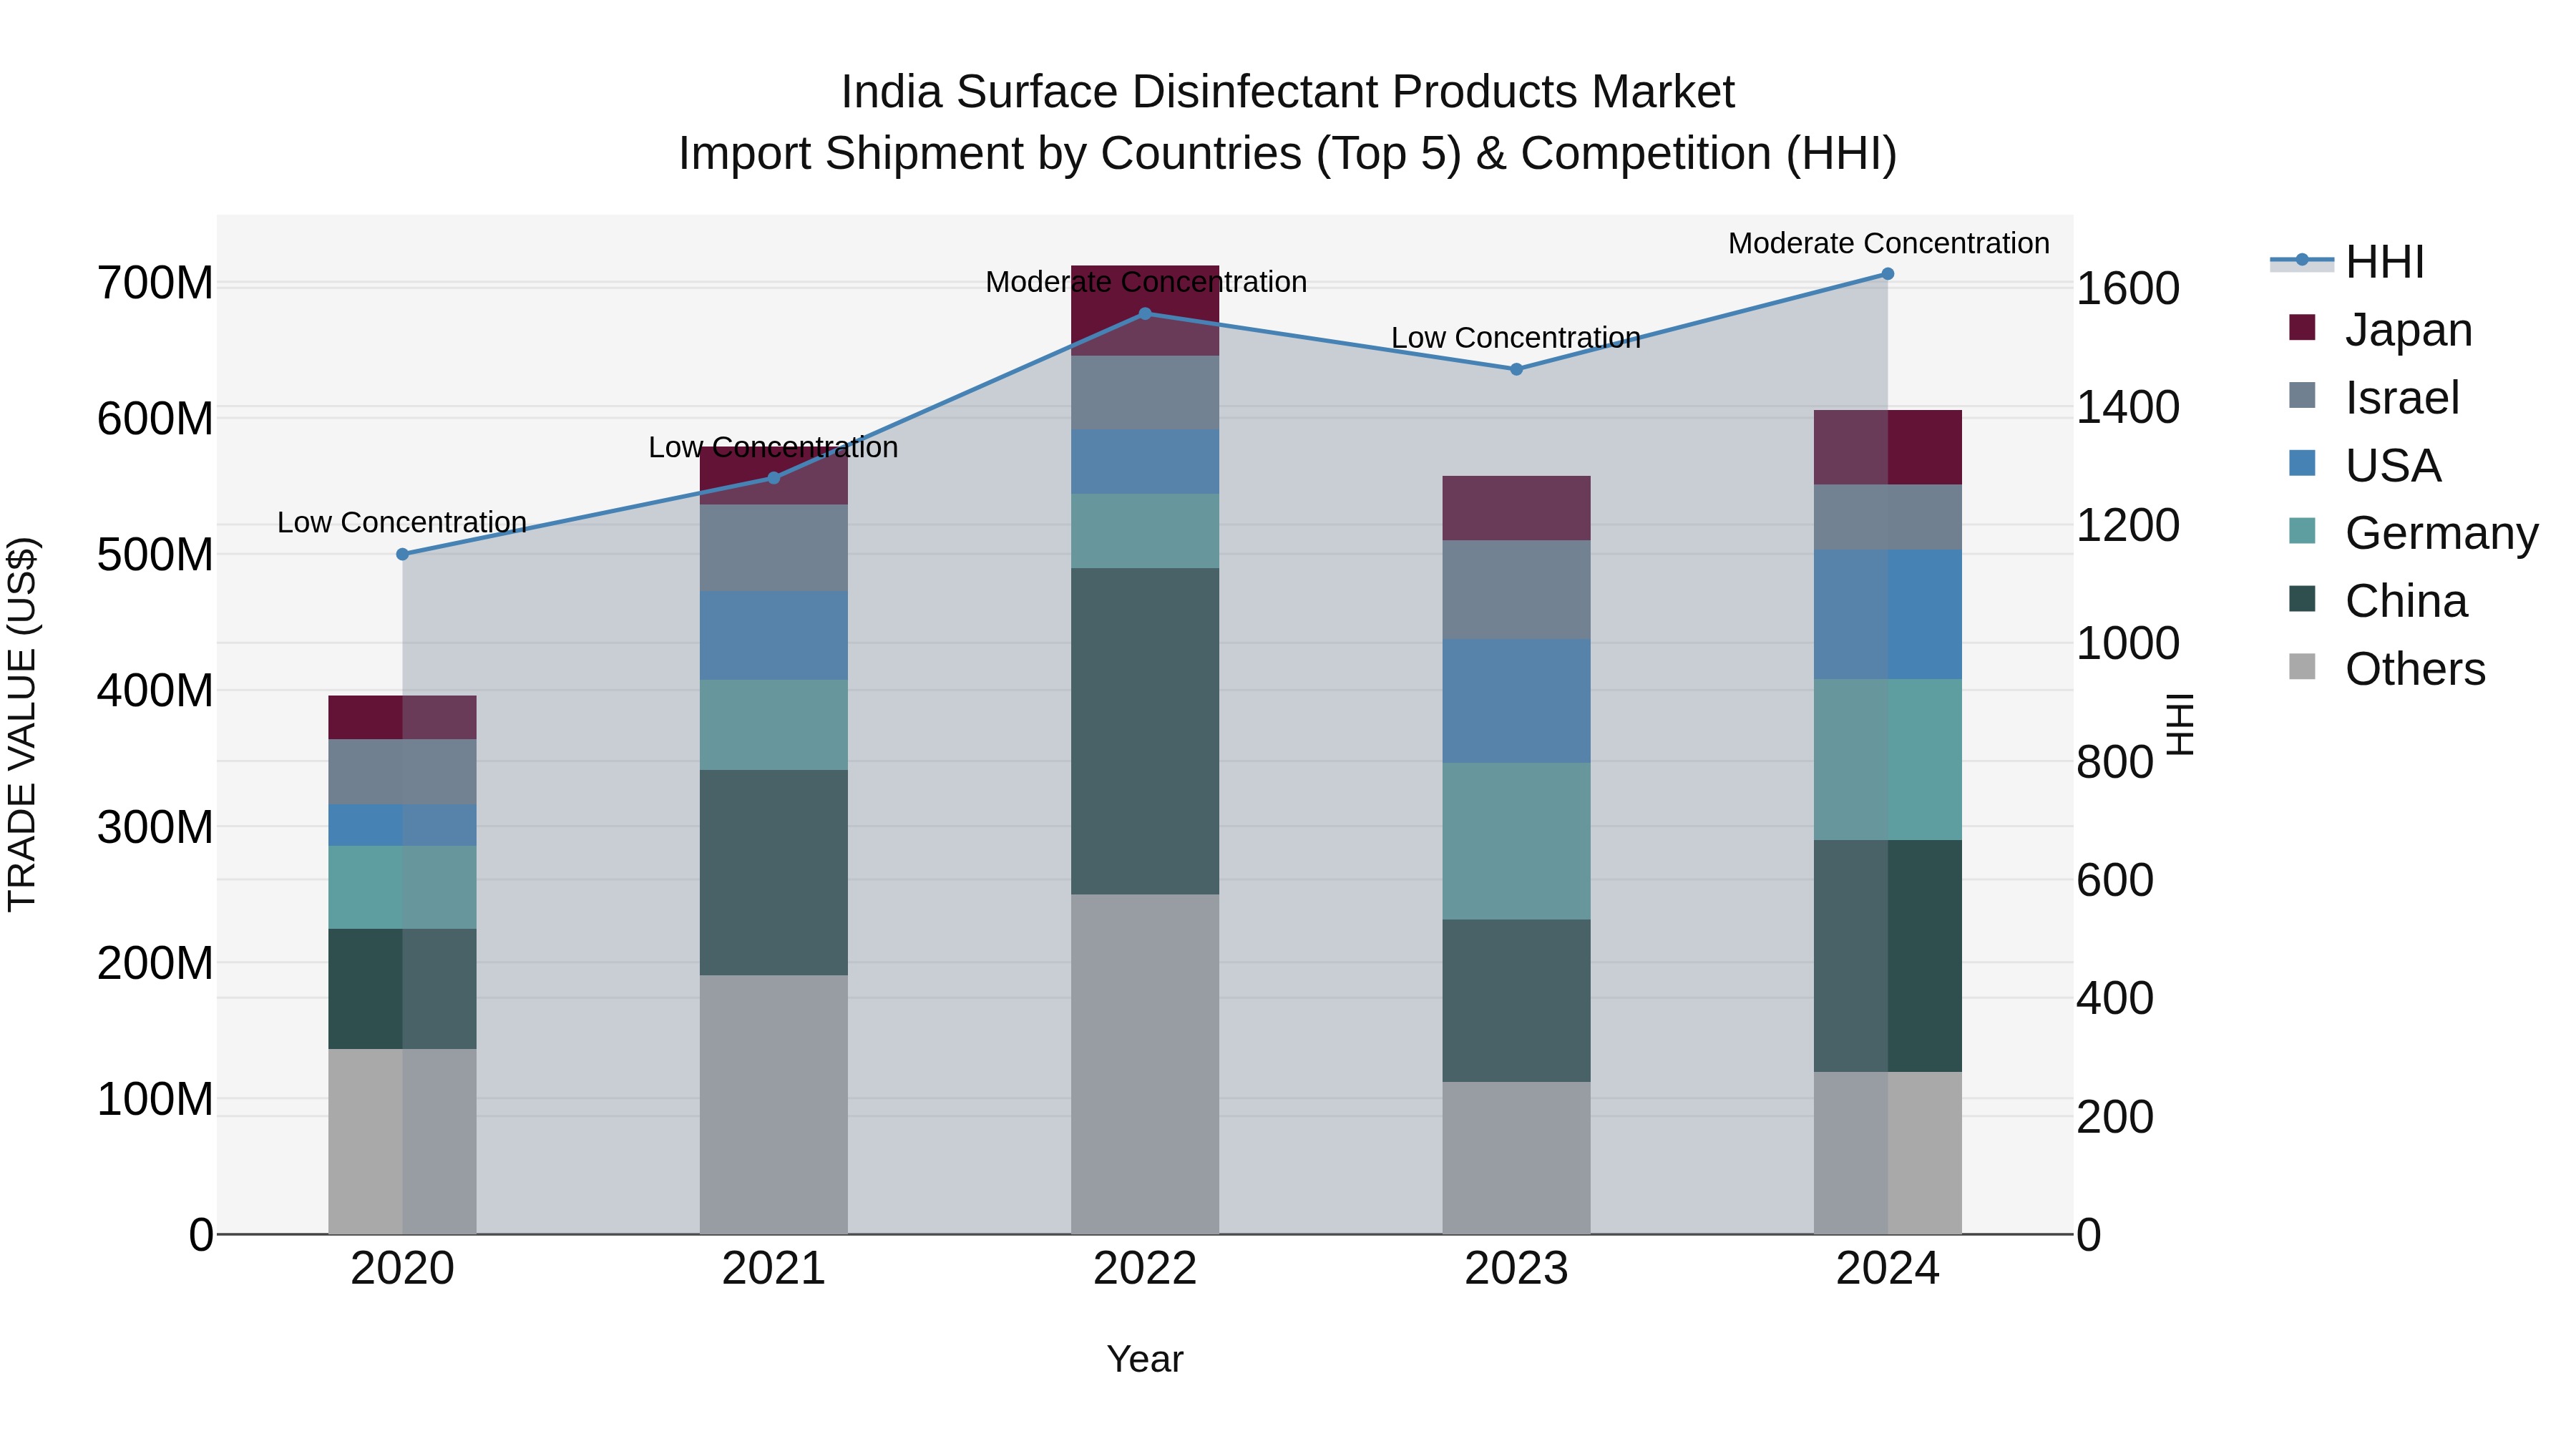The image size is (2576, 1449).
Task: Click the 2022 x-axis label
Action: [x=1145, y=1269]
